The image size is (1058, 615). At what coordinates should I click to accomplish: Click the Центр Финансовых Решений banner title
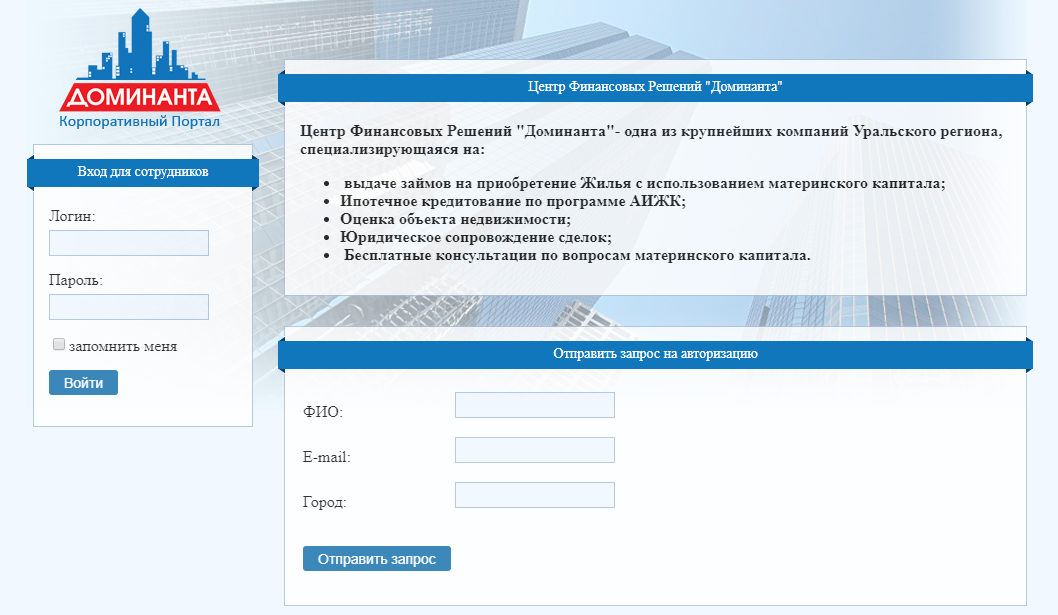coord(654,87)
